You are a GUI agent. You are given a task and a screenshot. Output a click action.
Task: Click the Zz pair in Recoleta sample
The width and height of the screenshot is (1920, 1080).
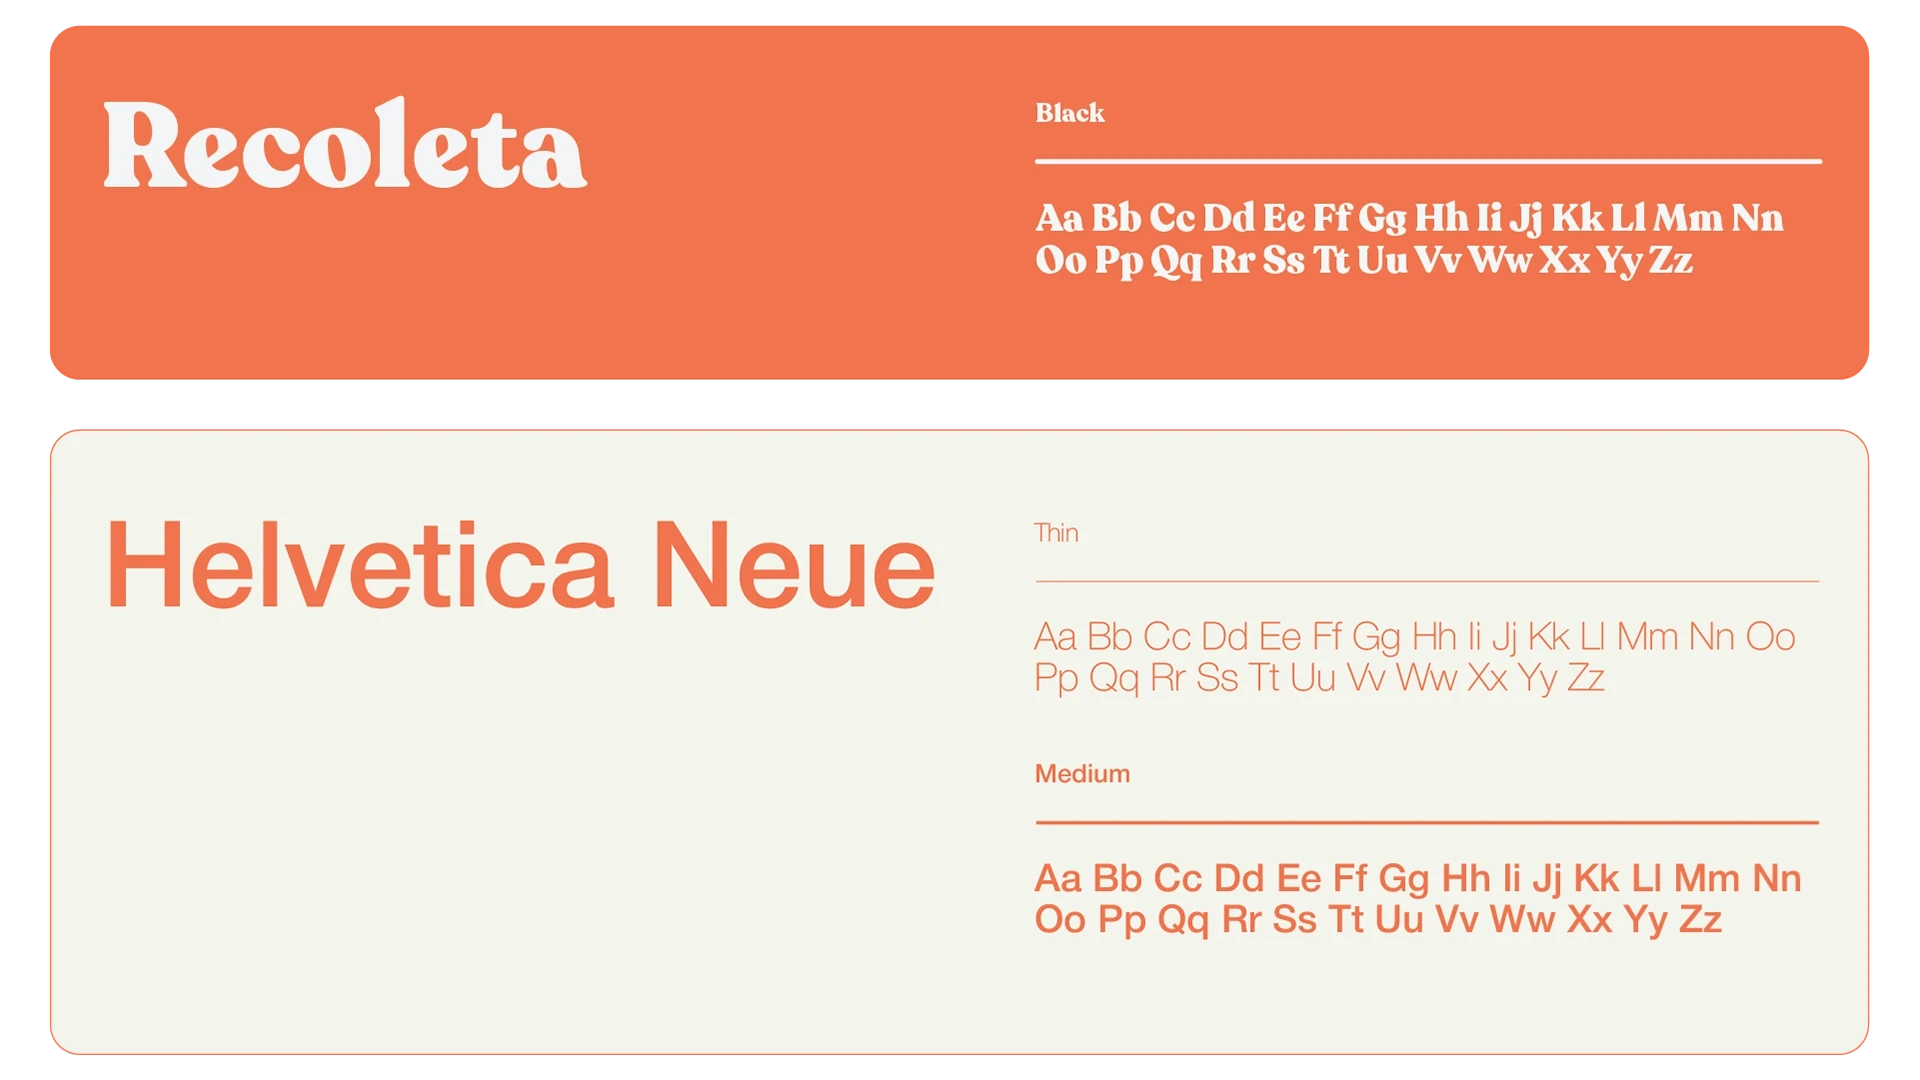point(1669,261)
